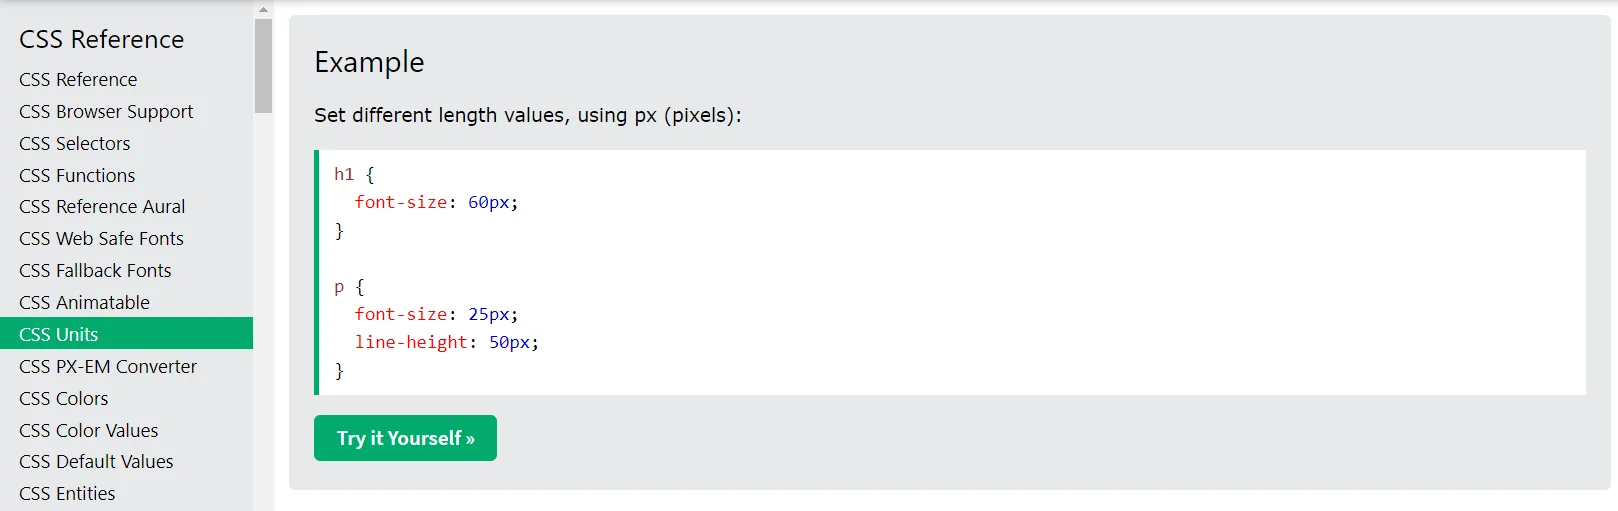The width and height of the screenshot is (1618, 511).
Task: Click the Example heading
Action: point(369,62)
